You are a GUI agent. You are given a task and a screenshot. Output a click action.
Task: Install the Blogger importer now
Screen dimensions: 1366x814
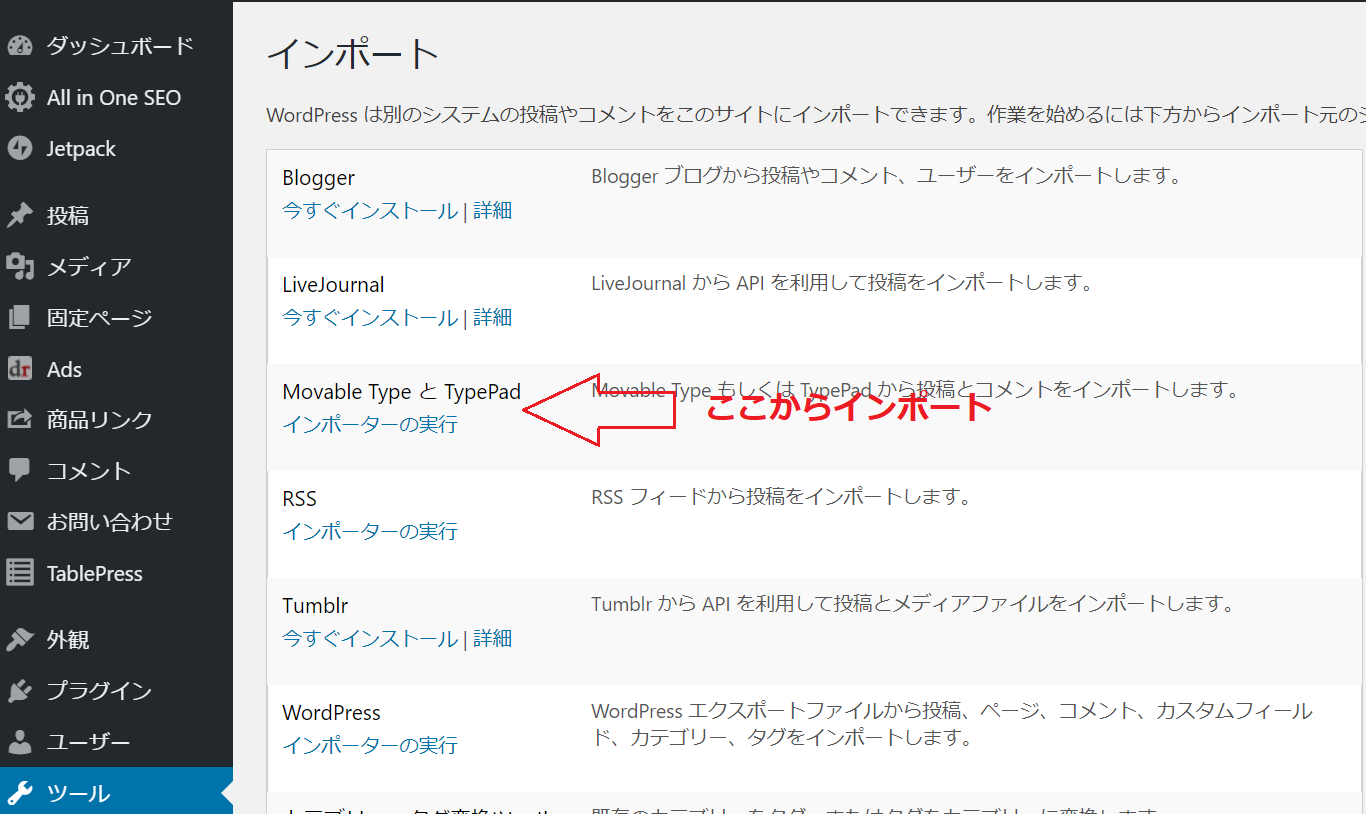click(x=370, y=211)
